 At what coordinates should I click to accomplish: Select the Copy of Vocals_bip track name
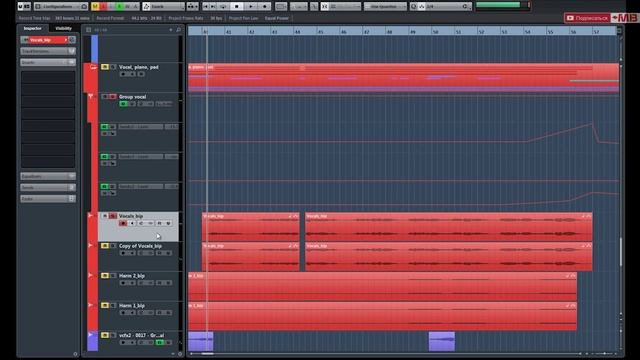[x=140, y=246]
